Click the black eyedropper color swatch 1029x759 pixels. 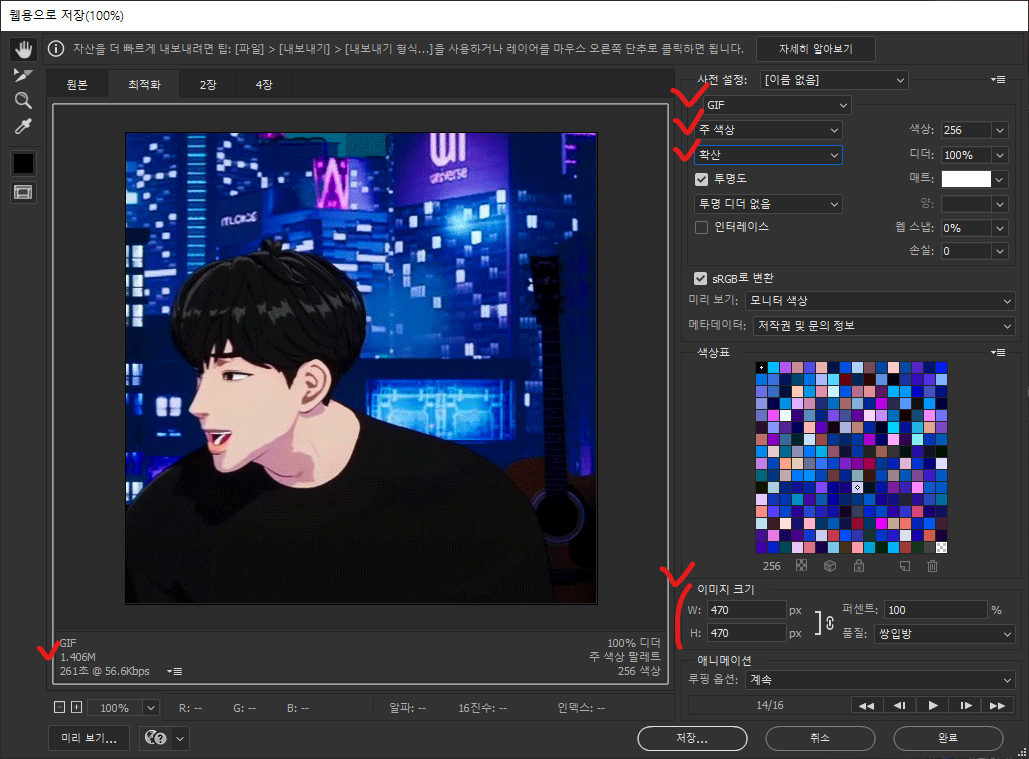click(x=24, y=163)
